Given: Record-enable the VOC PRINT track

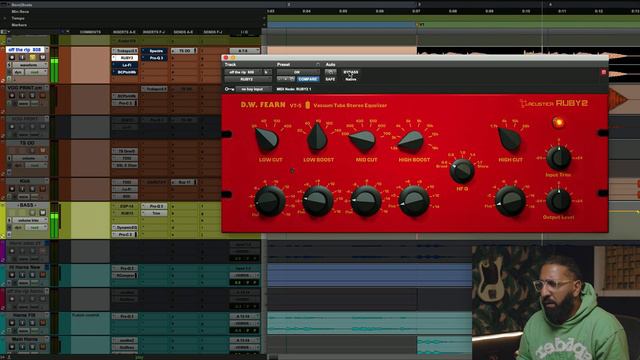Looking at the screenshot, I should coord(12,96).
